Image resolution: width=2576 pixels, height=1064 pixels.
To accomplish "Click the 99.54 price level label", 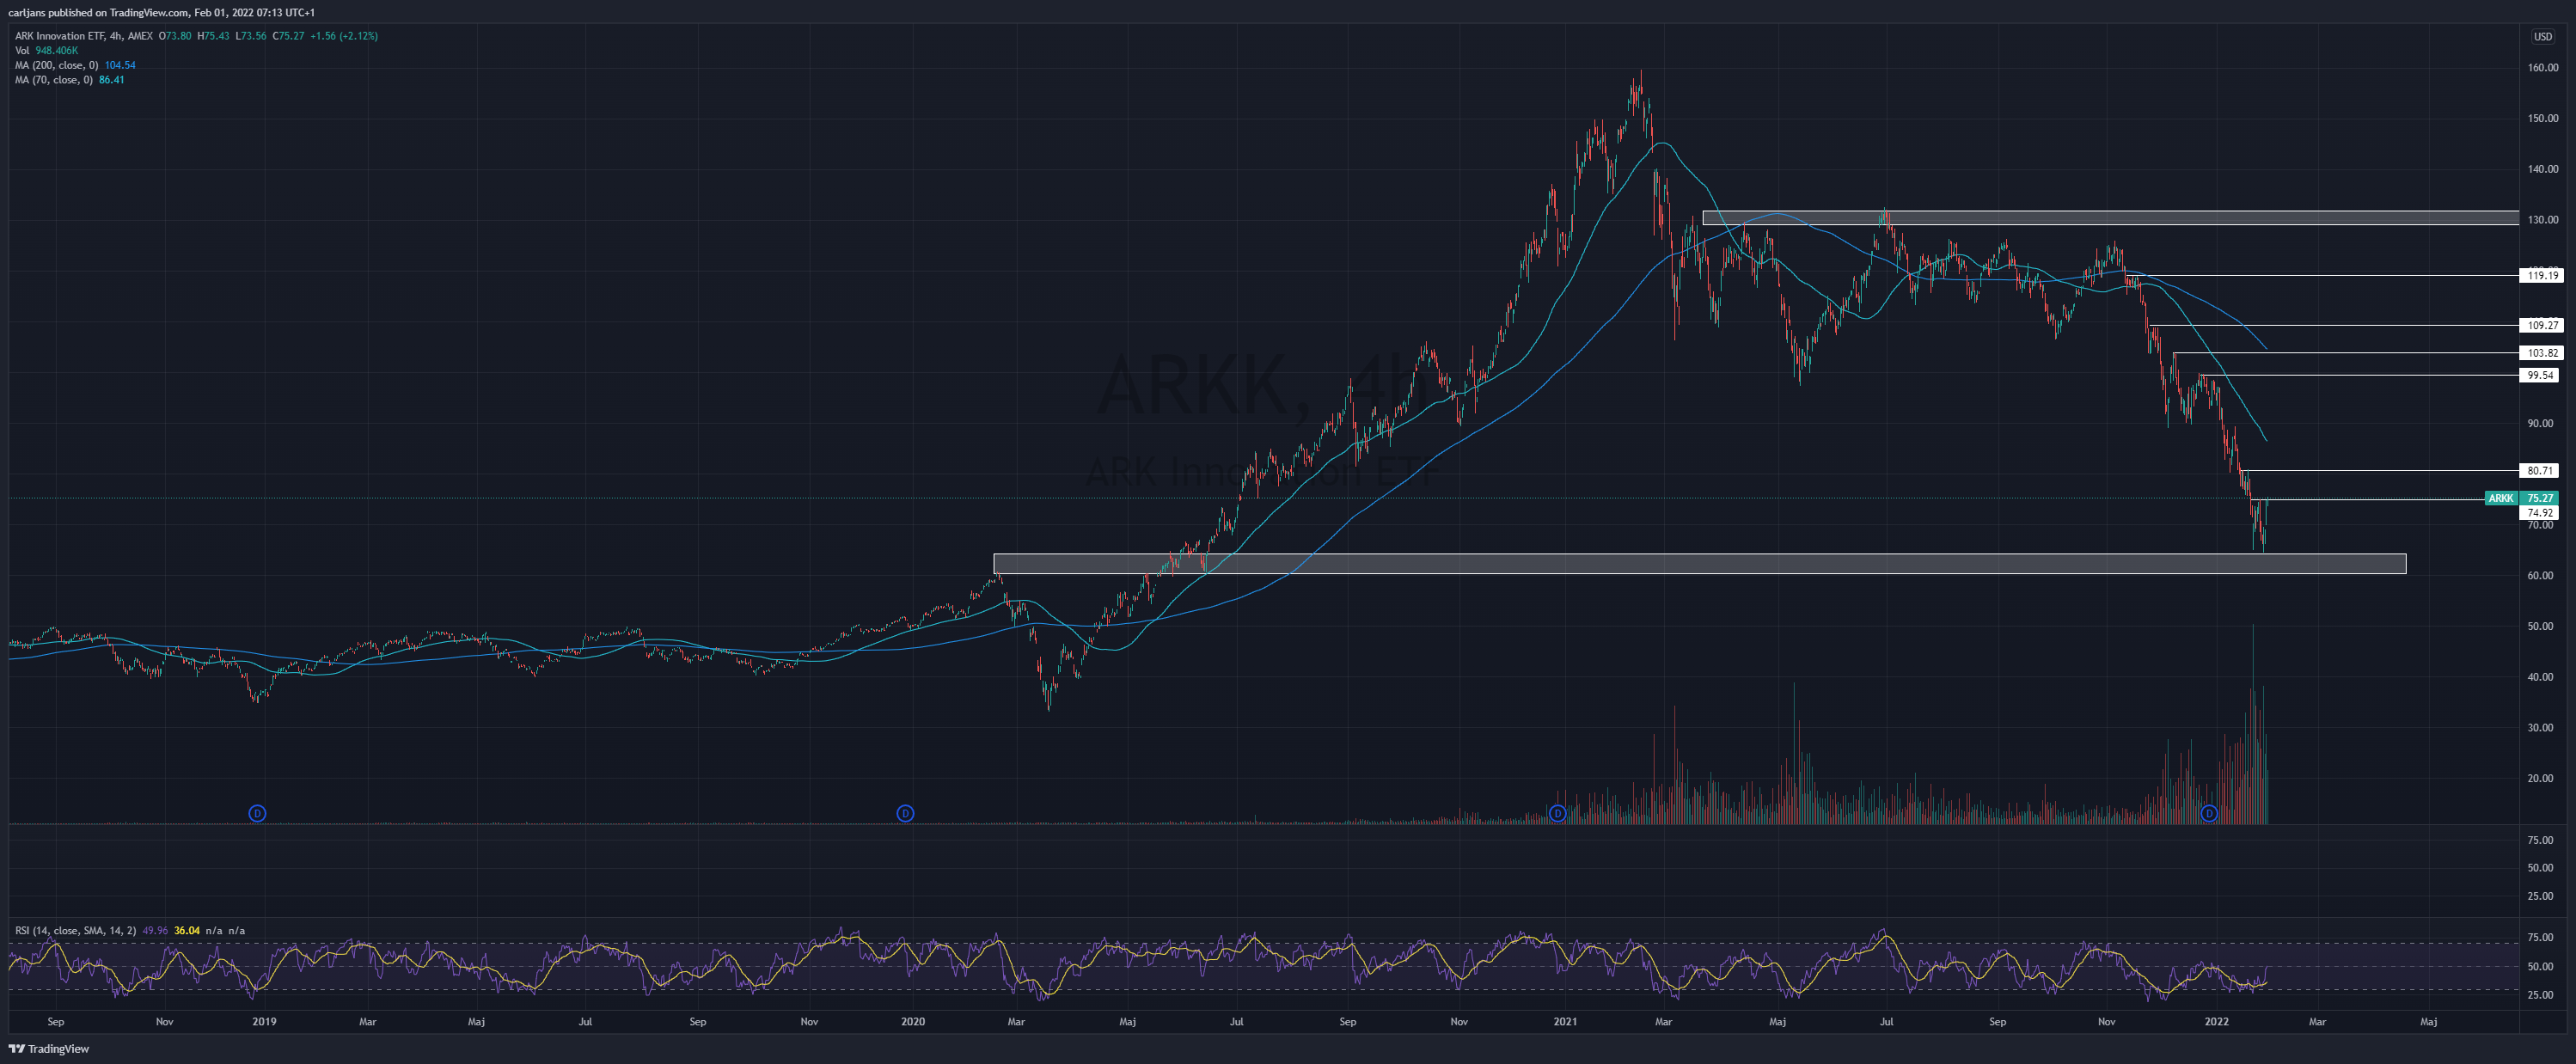I will [x=2539, y=375].
